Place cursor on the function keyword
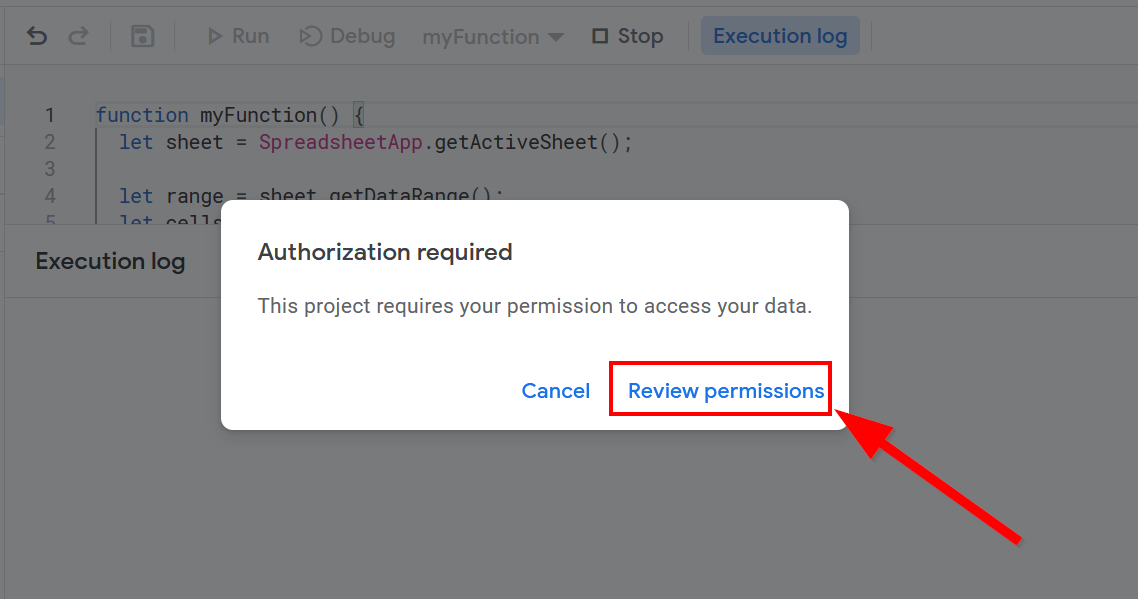 (x=142, y=115)
